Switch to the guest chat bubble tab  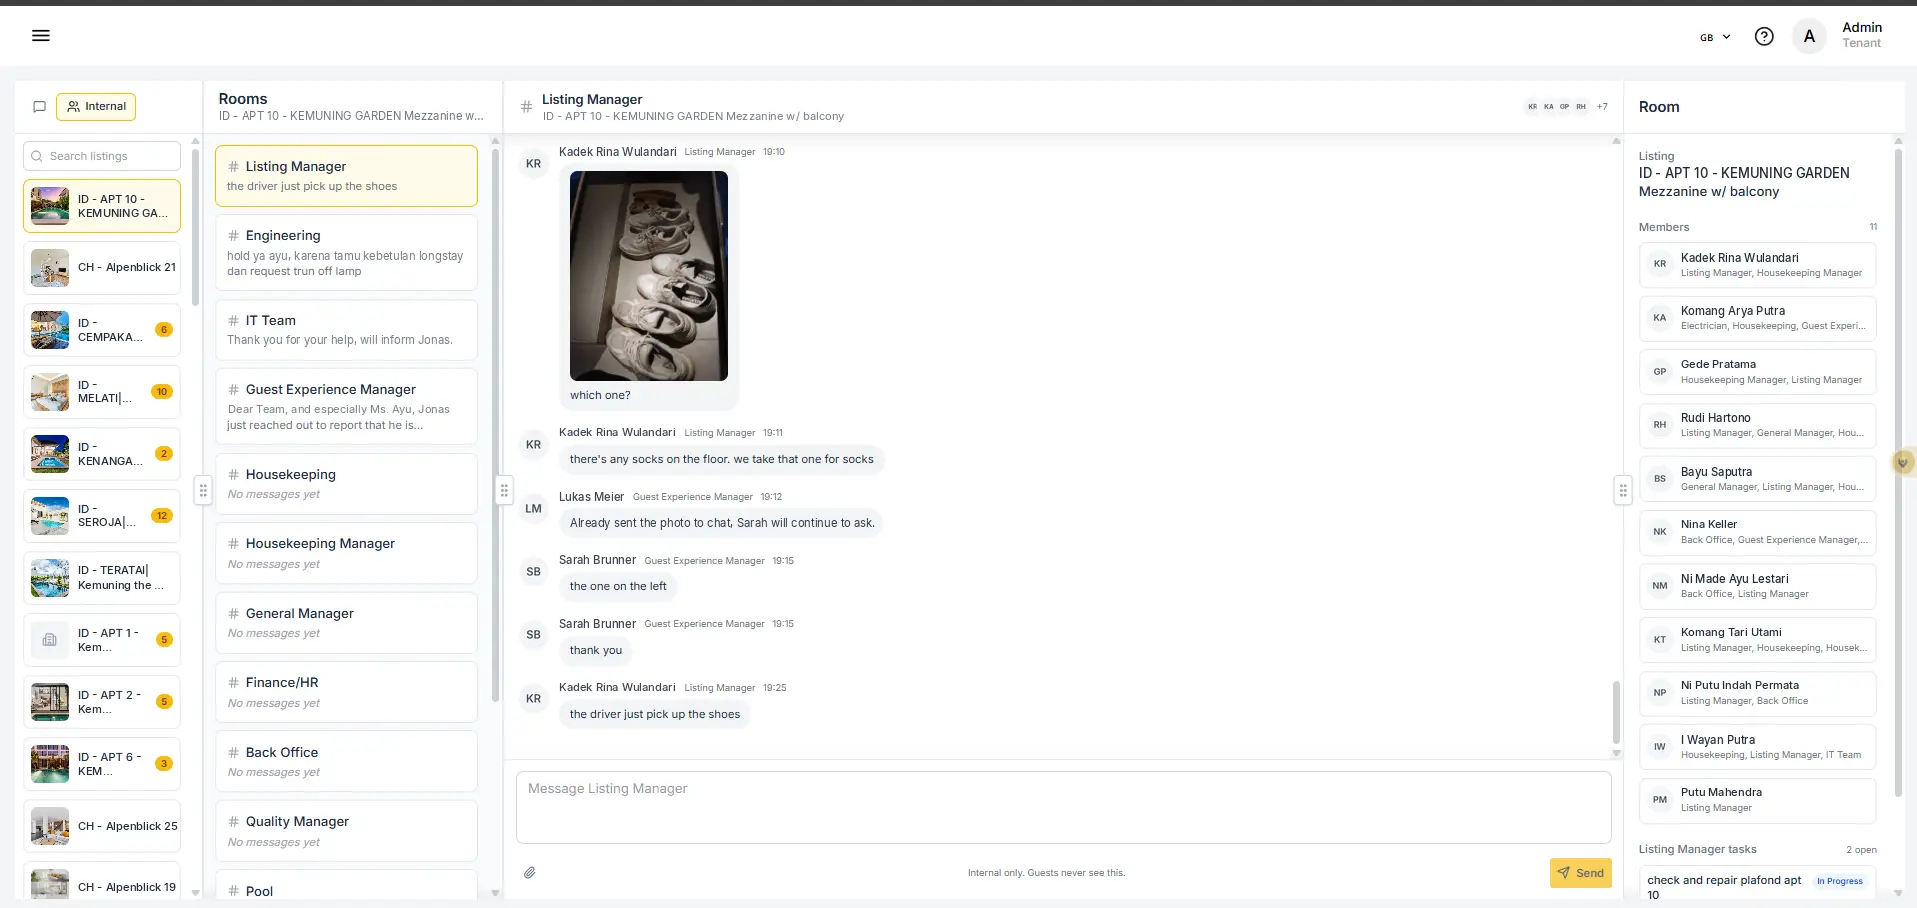40,107
